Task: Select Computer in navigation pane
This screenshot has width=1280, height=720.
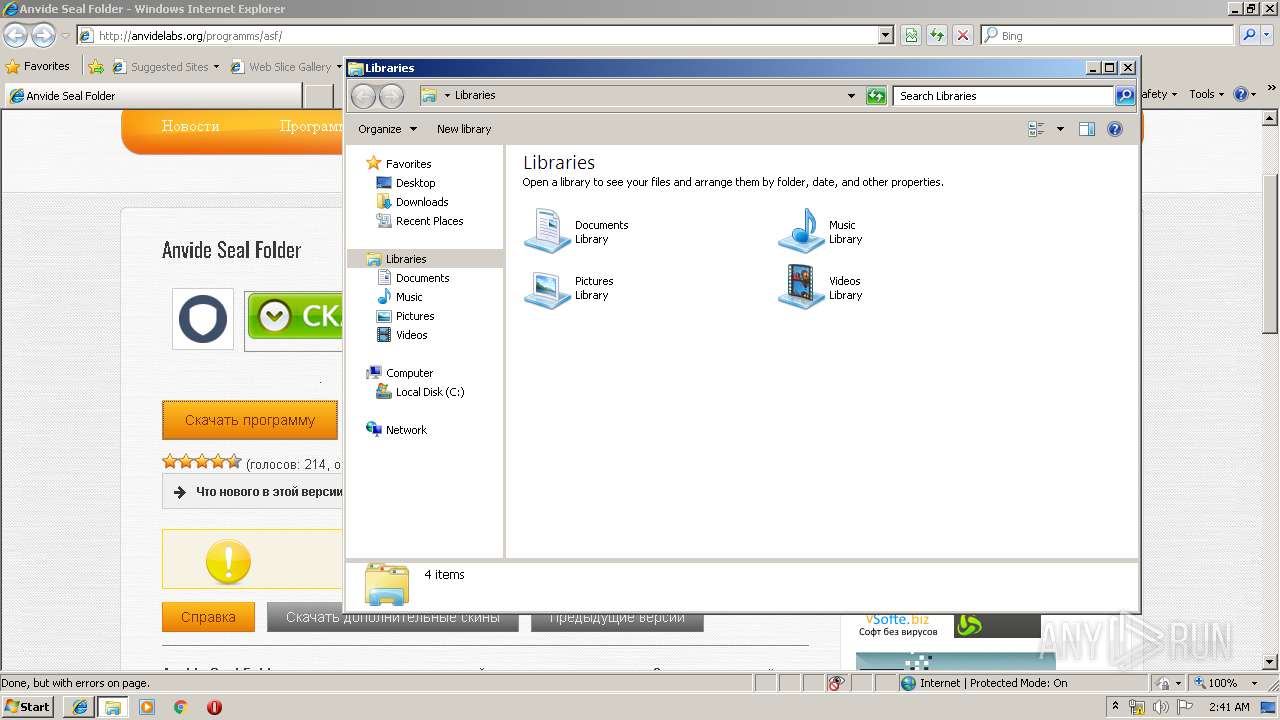Action: point(409,373)
